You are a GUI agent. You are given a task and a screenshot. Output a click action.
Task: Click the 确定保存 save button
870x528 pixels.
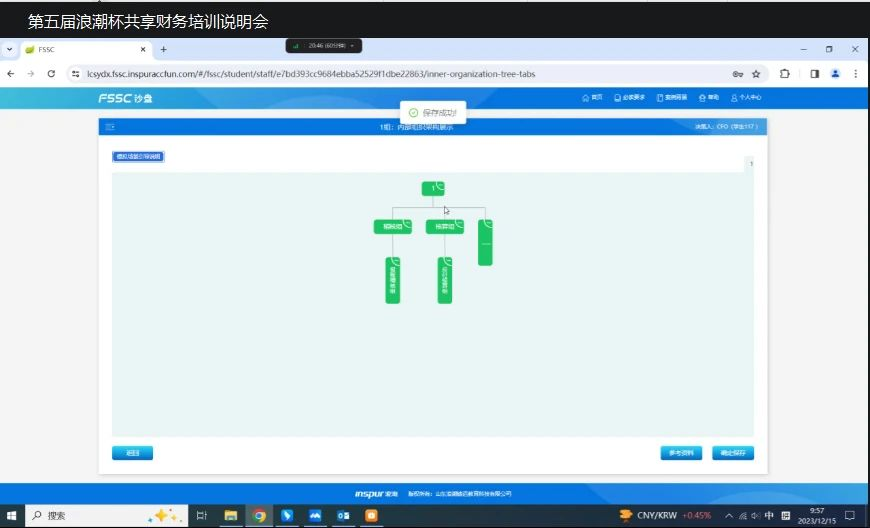point(733,453)
